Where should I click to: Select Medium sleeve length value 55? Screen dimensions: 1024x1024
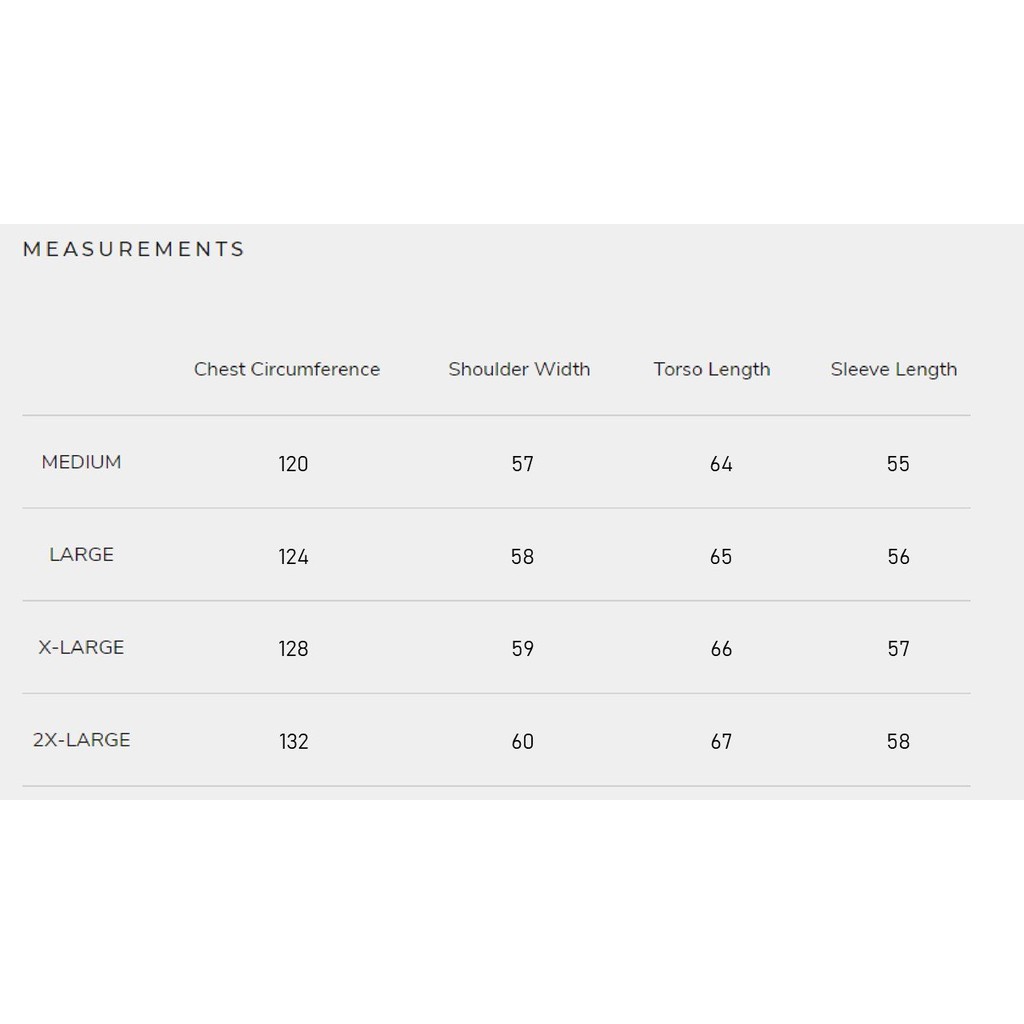(x=898, y=464)
